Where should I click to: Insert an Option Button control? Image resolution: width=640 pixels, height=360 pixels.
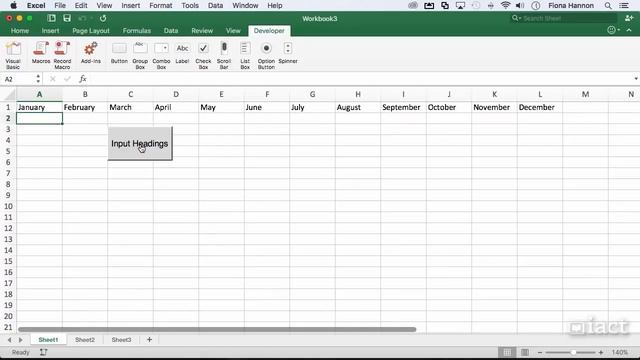click(266, 55)
